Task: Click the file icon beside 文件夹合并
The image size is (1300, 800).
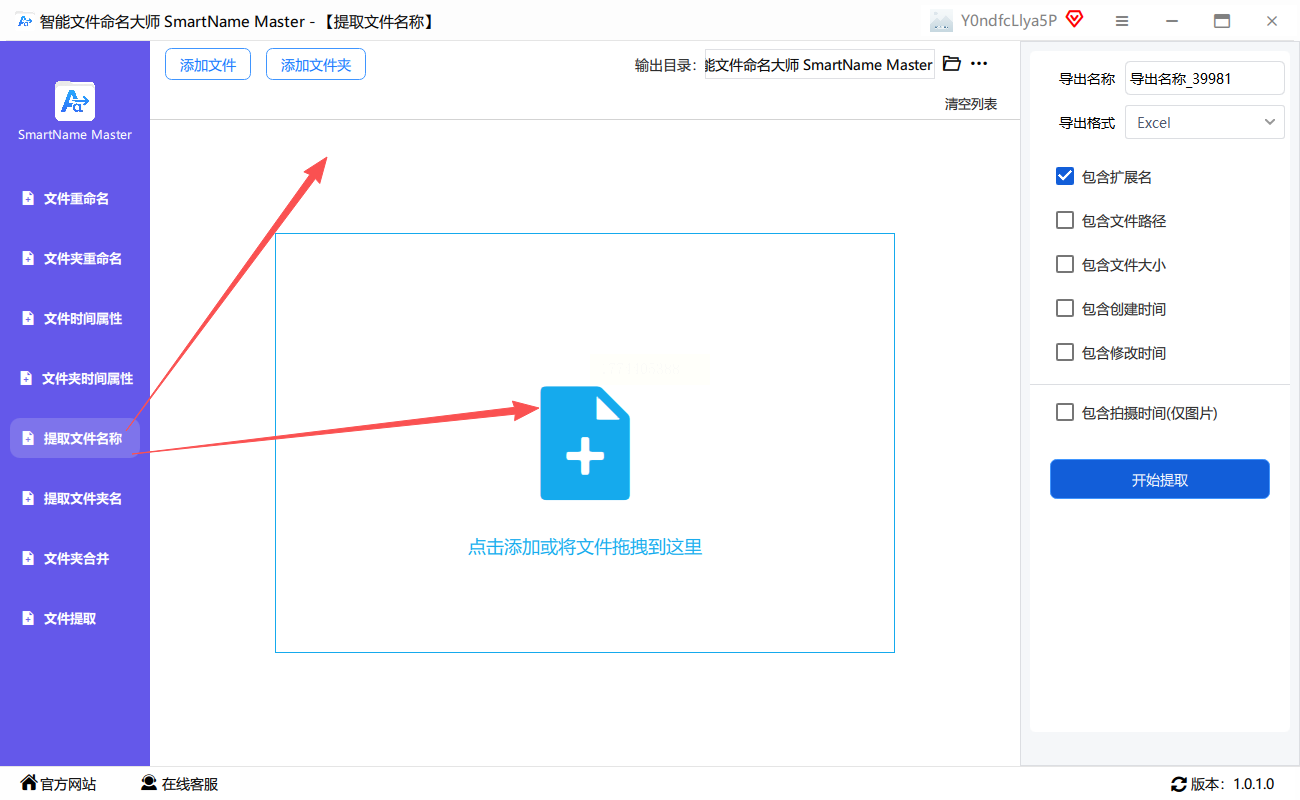Action: pyautogui.click(x=28, y=559)
